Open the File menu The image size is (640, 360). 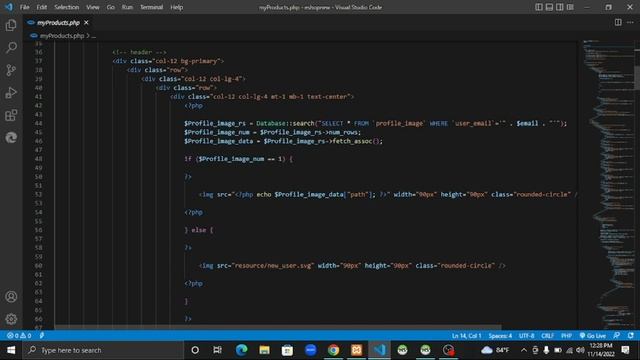coord(24,7)
